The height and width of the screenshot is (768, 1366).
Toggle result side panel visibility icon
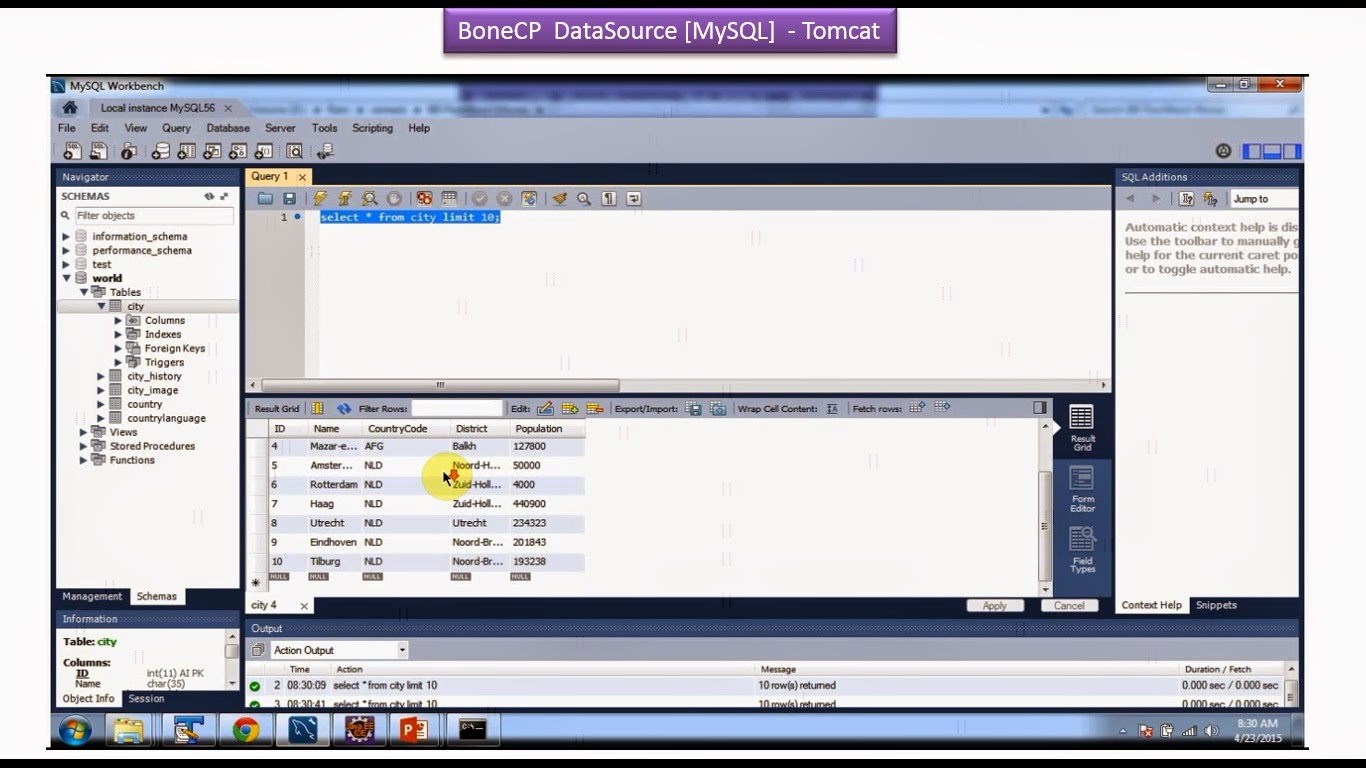1040,407
